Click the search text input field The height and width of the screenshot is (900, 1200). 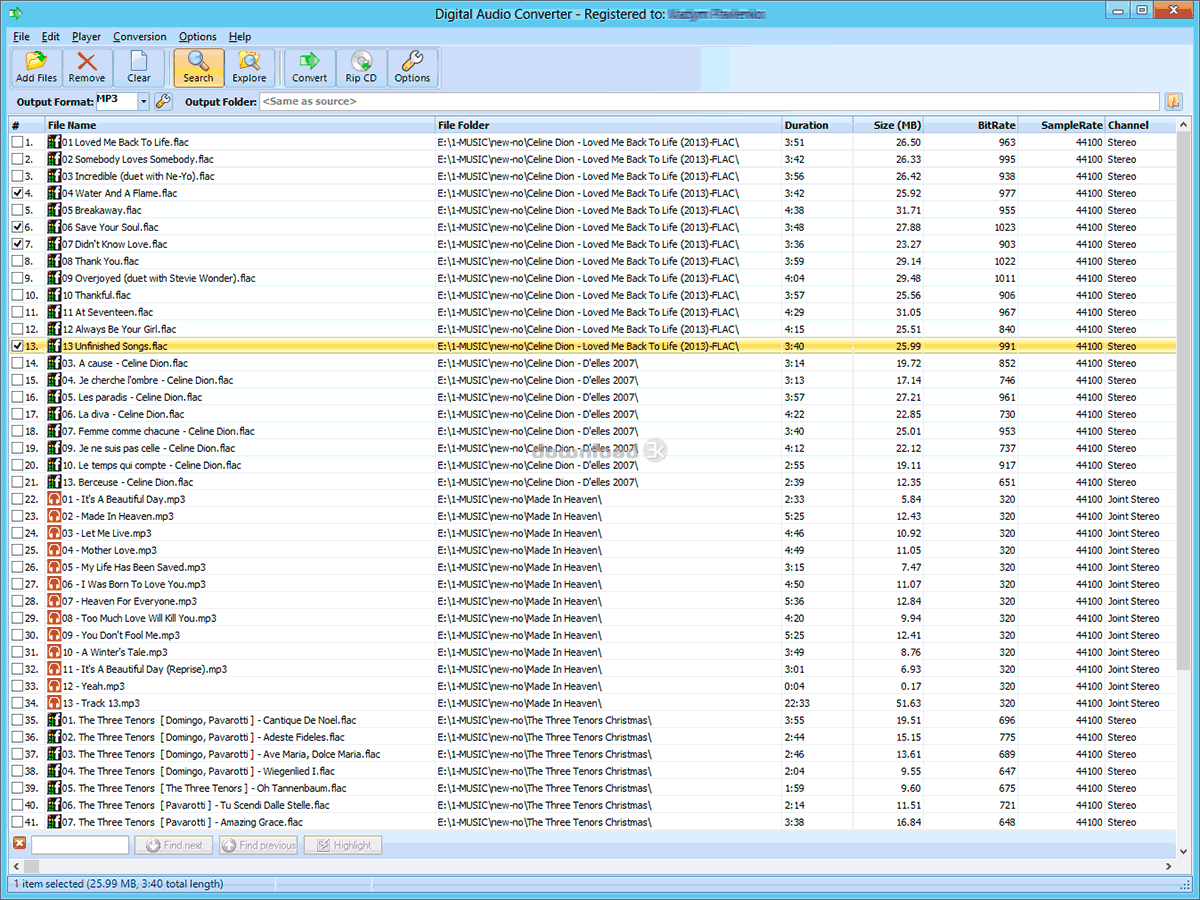[80, 845]
